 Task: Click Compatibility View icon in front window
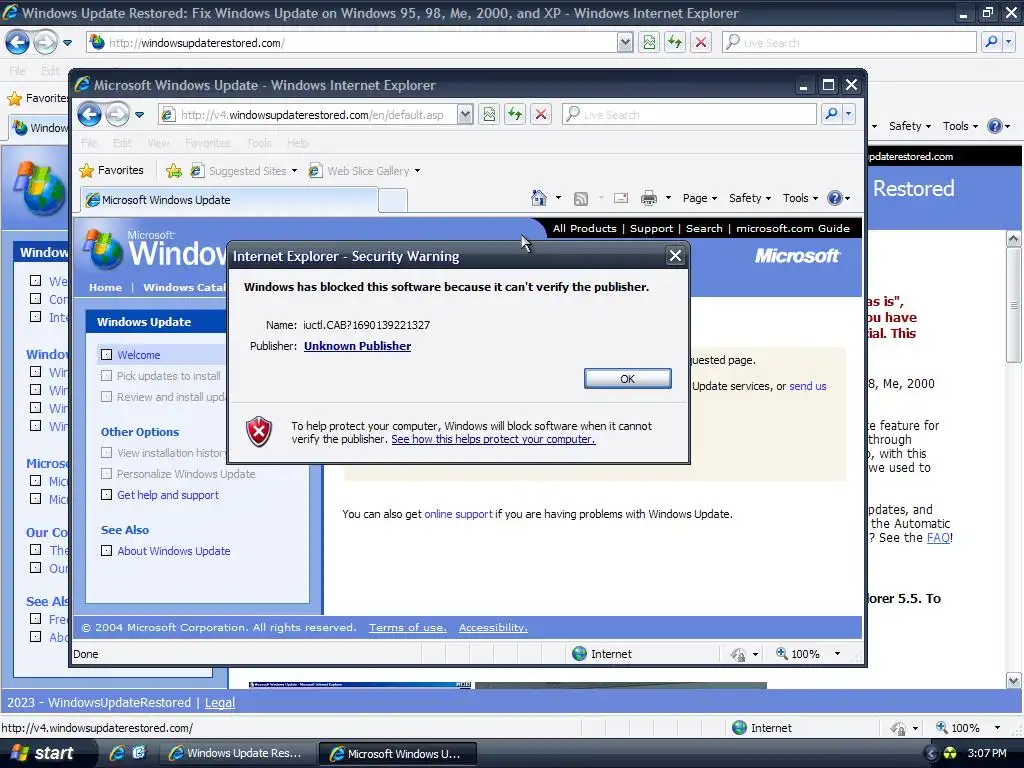[489, 115]
